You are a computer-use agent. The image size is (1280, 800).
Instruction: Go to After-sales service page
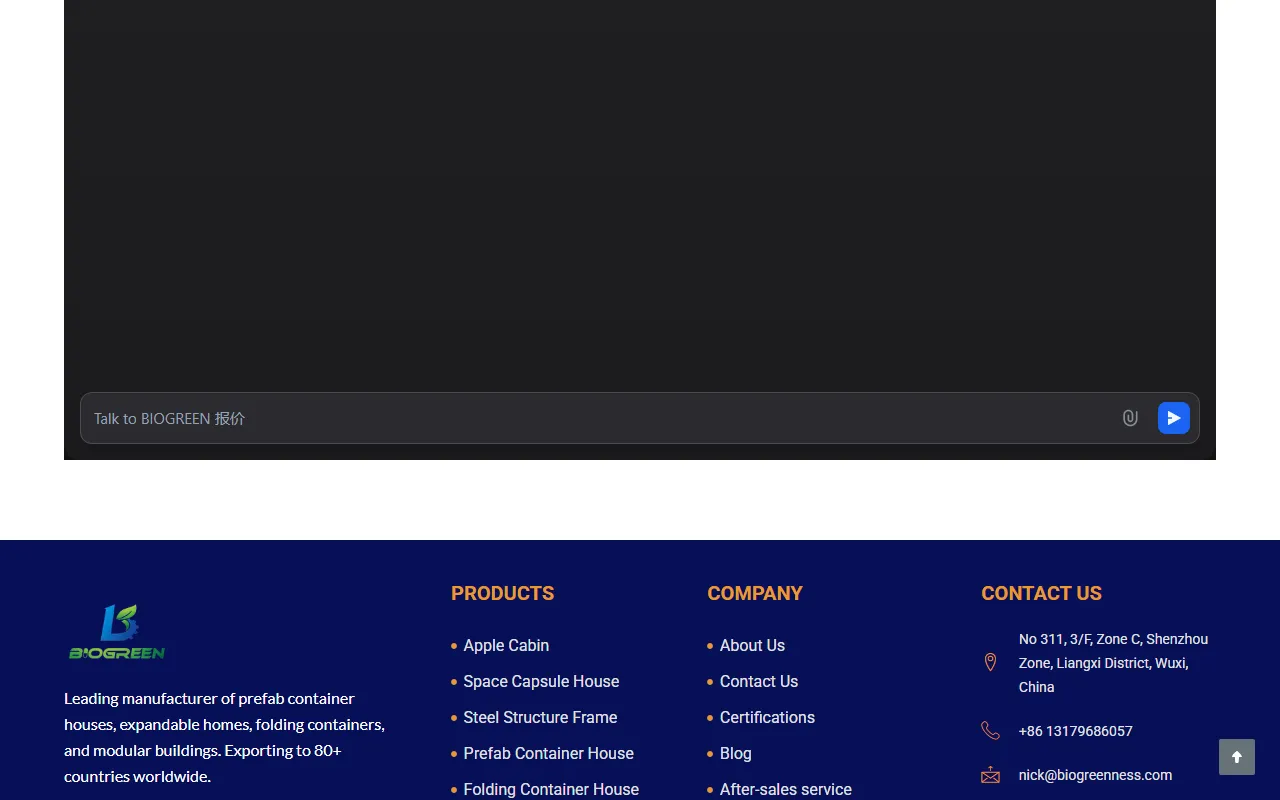785,789
